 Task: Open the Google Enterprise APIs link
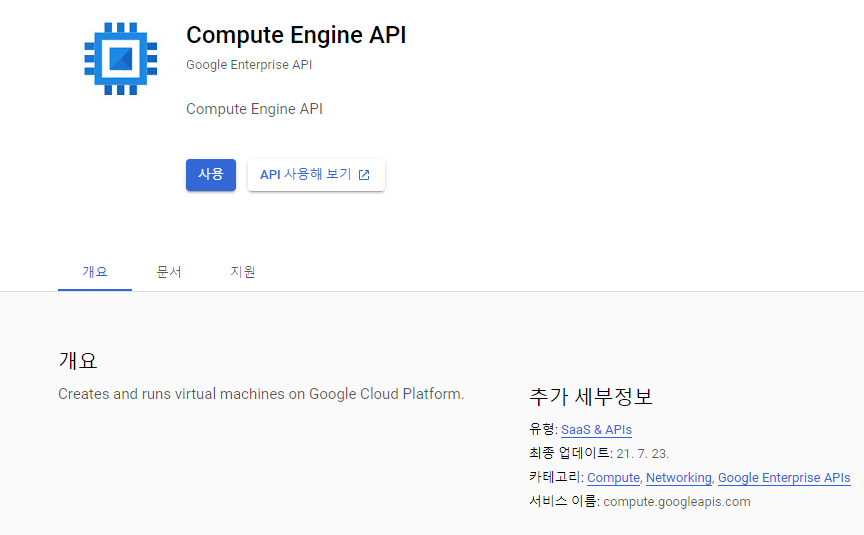point(784,478)
